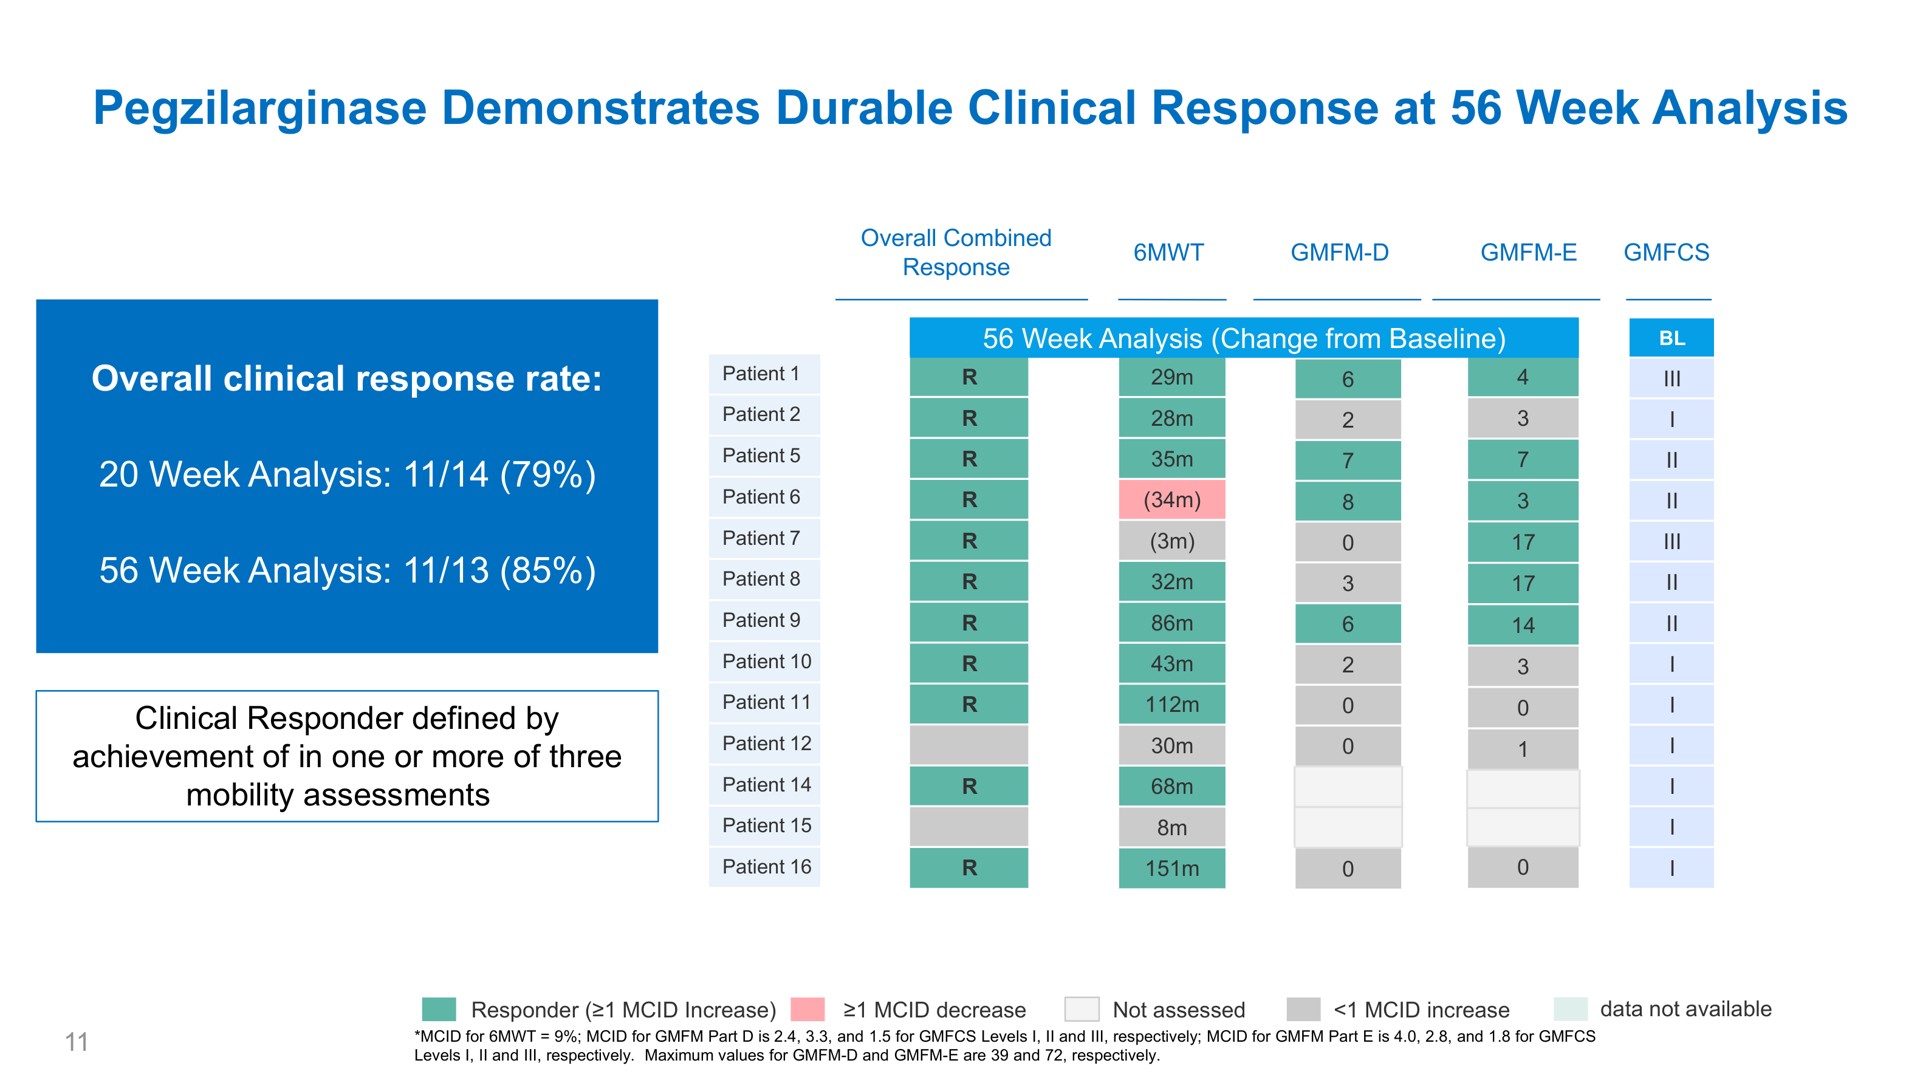Click the 43m cell for Patient 10
The height and width of the screenshot is (1080, 1920).
tap(1172, 664)
